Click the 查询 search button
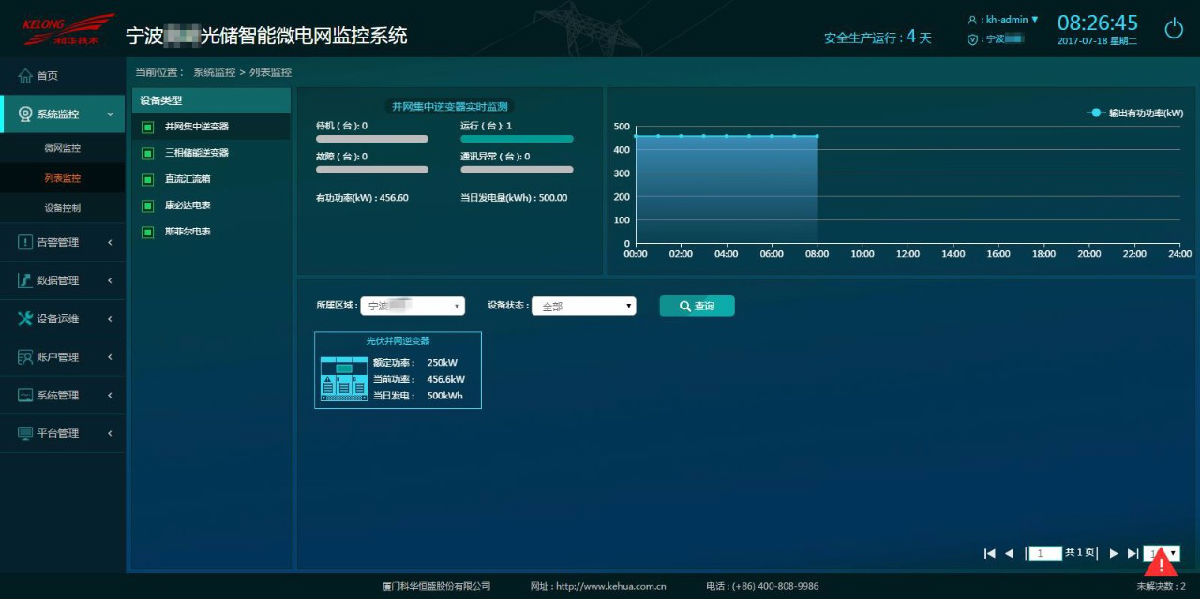 697,306
